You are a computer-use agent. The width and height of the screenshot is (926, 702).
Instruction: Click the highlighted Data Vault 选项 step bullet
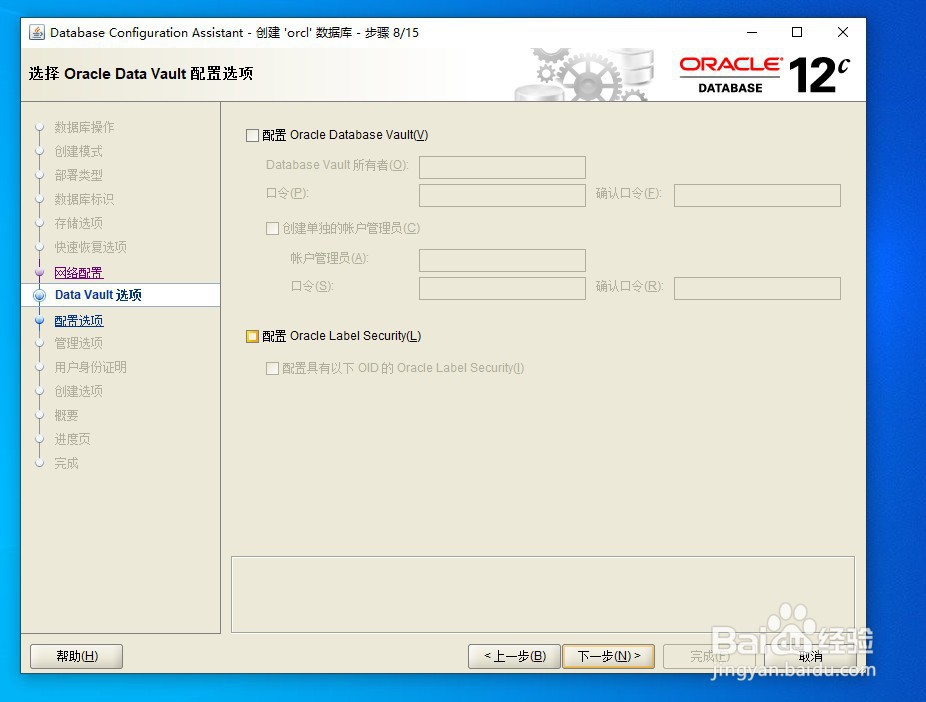(x=39, y=294)
